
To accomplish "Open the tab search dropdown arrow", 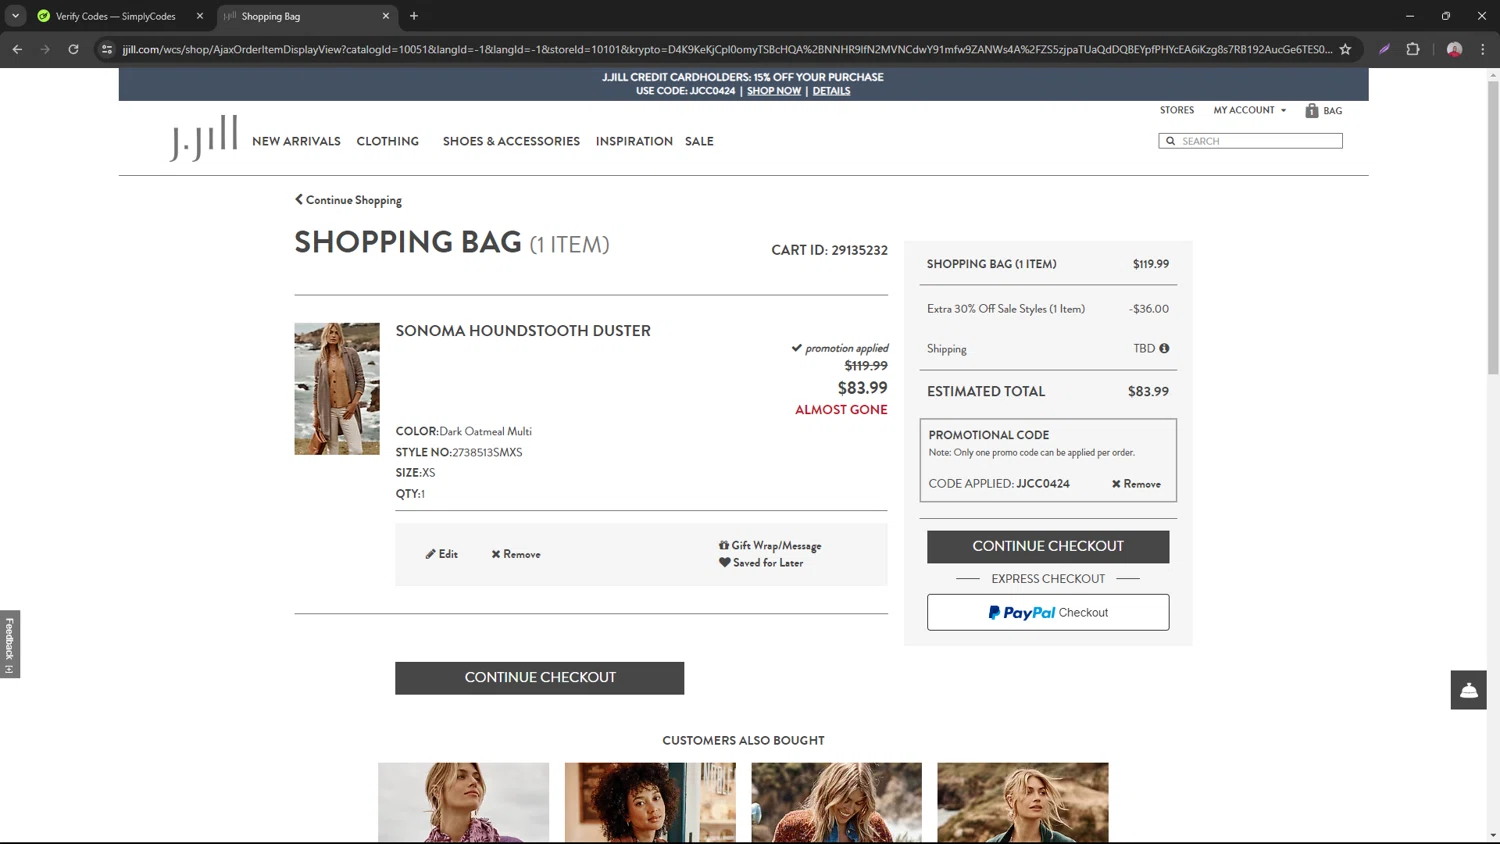I will (15, 16).
